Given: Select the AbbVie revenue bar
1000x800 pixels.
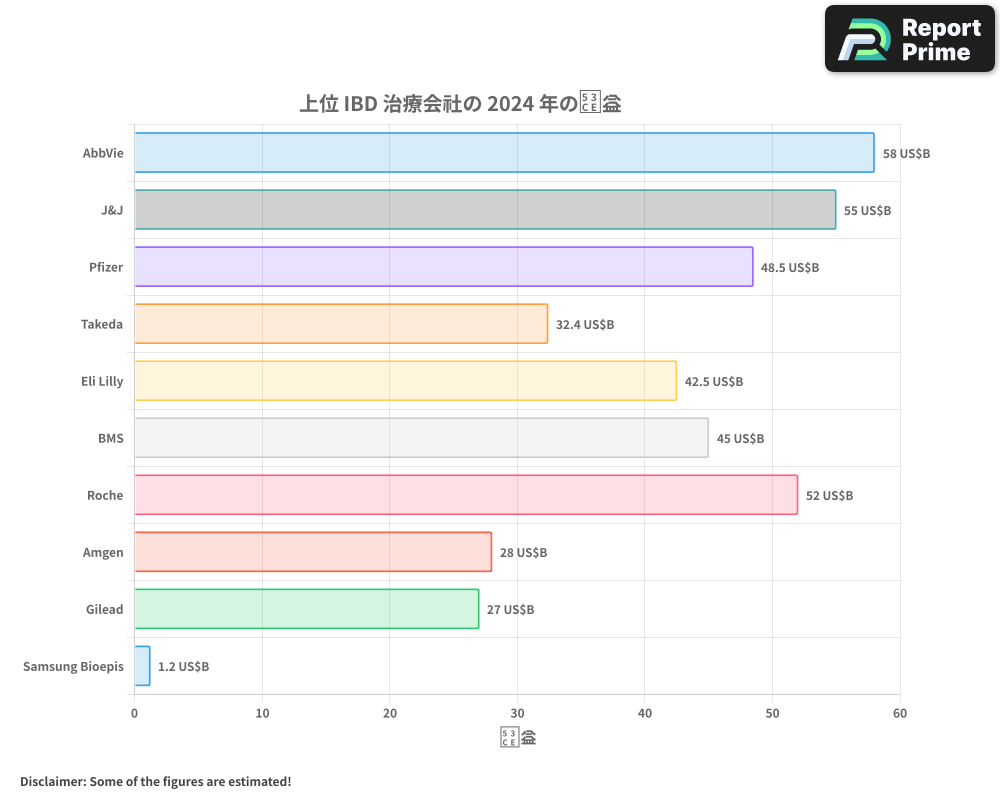Looking at the screenshot, I should pyautogui.click(x=500, y=153).
